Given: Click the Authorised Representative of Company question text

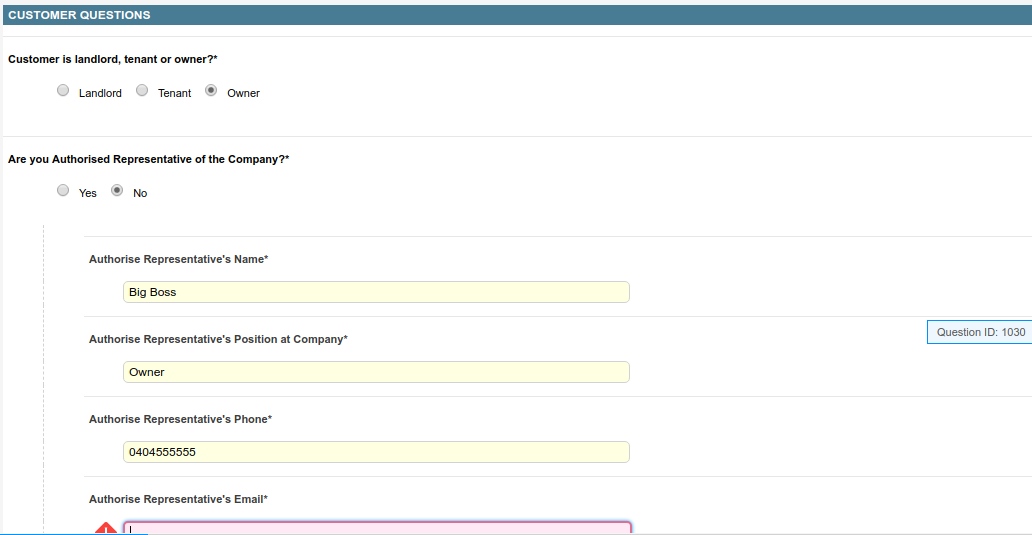Looking at the screenshot, I should (x=148, y=159).
